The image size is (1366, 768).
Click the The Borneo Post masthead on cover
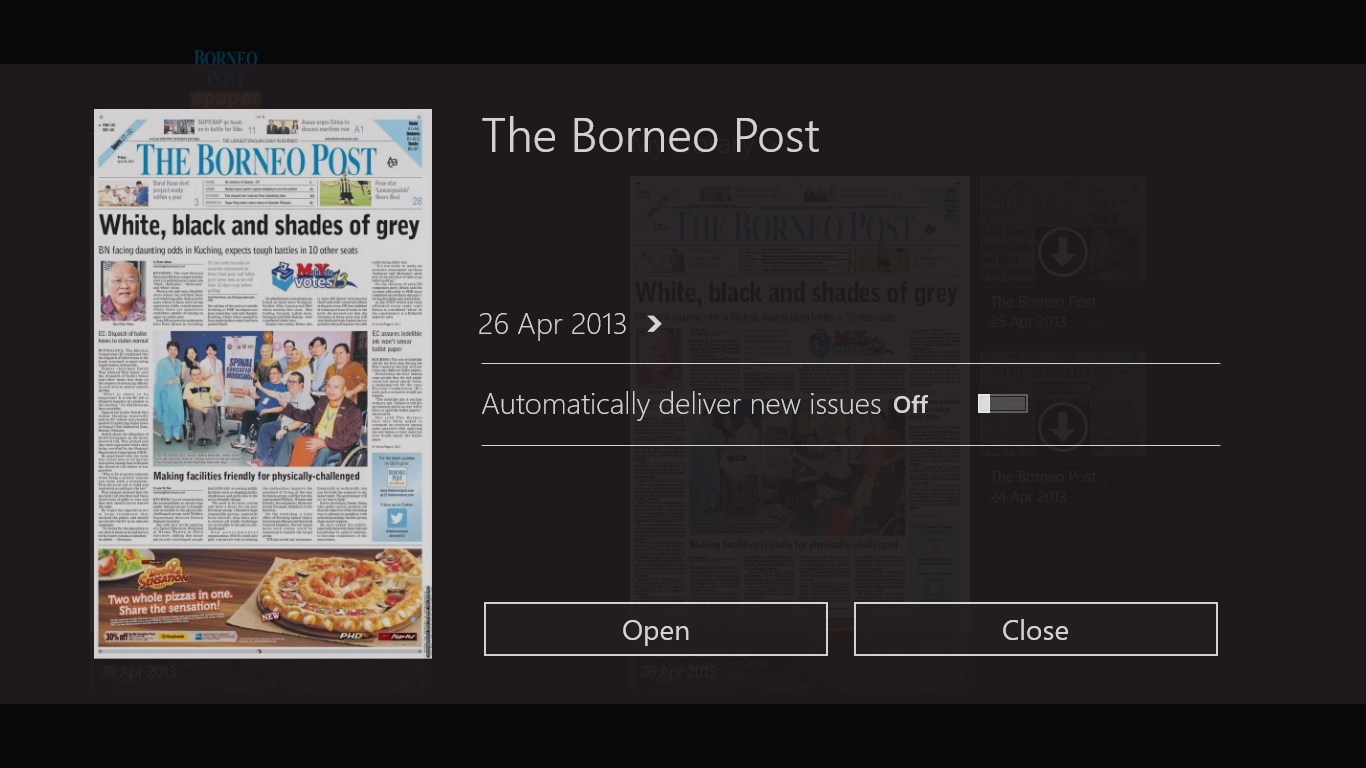[x=257, y=160]
